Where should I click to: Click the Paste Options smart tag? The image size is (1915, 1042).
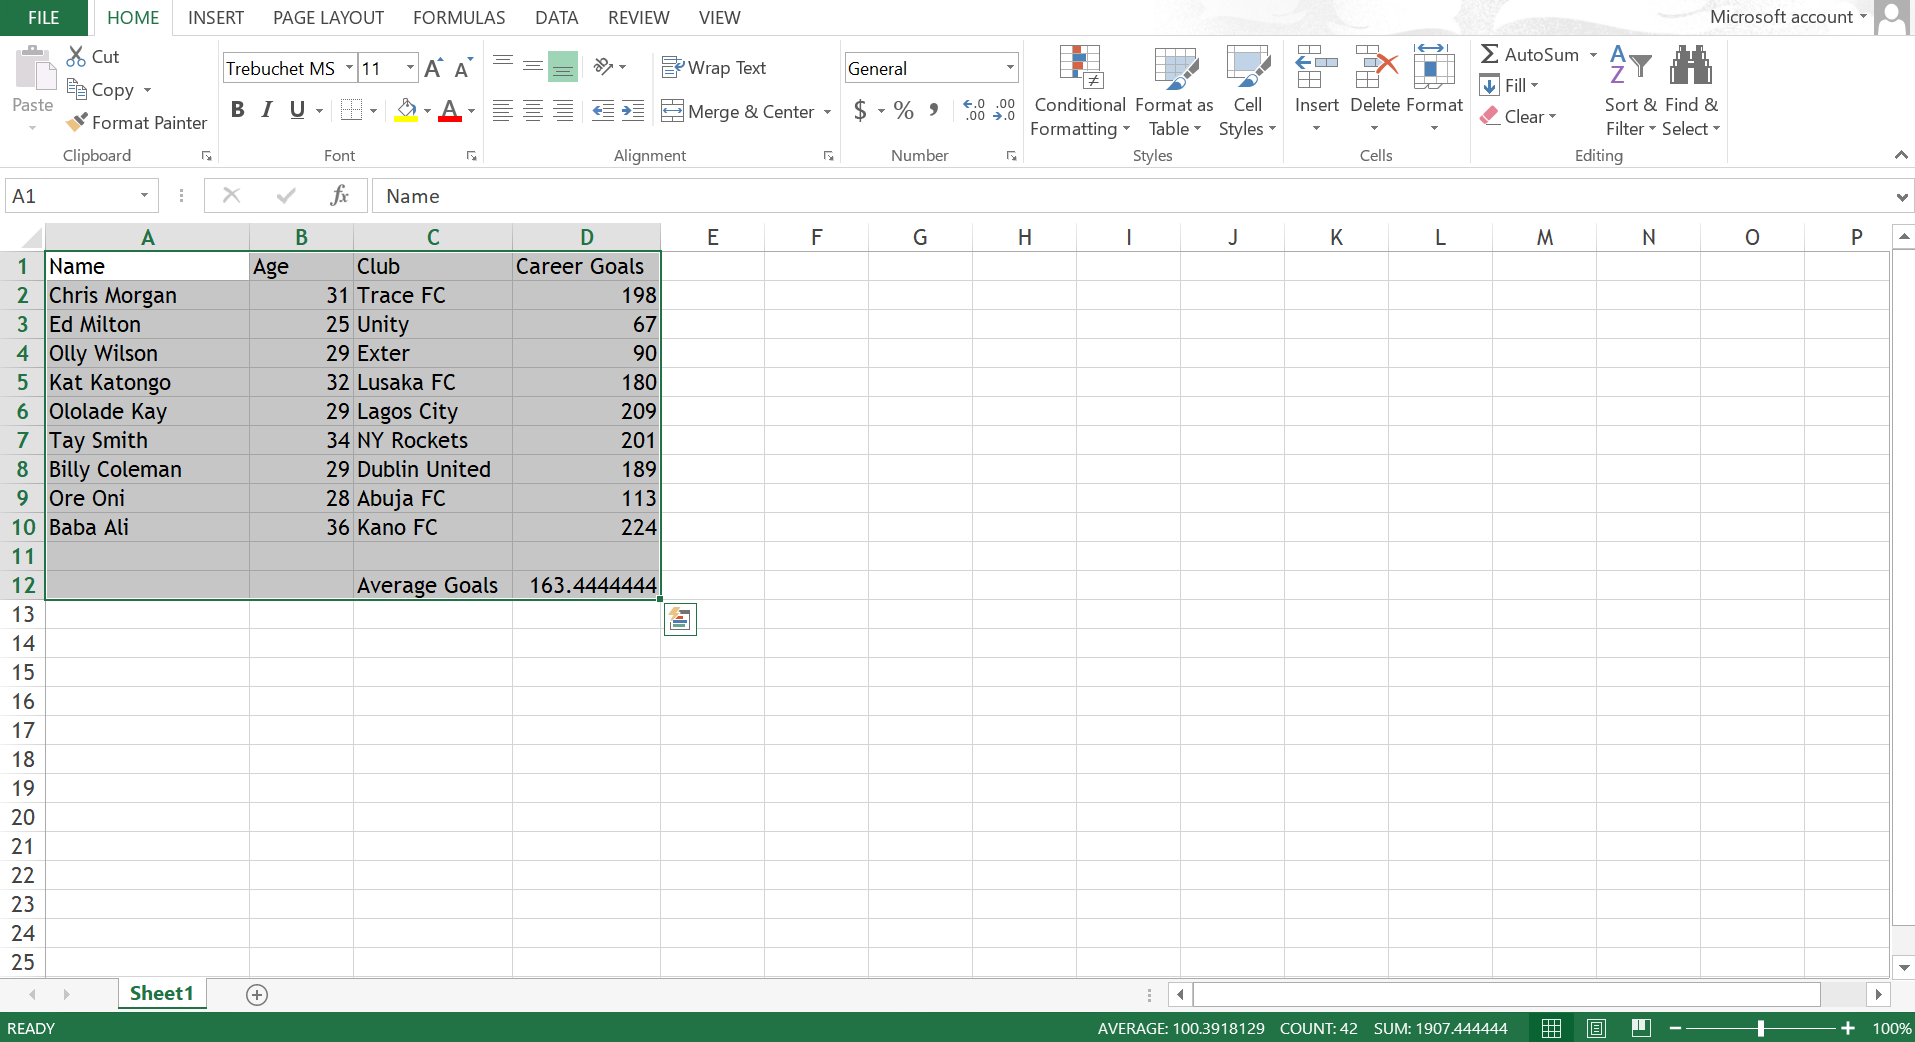[680, 620]
